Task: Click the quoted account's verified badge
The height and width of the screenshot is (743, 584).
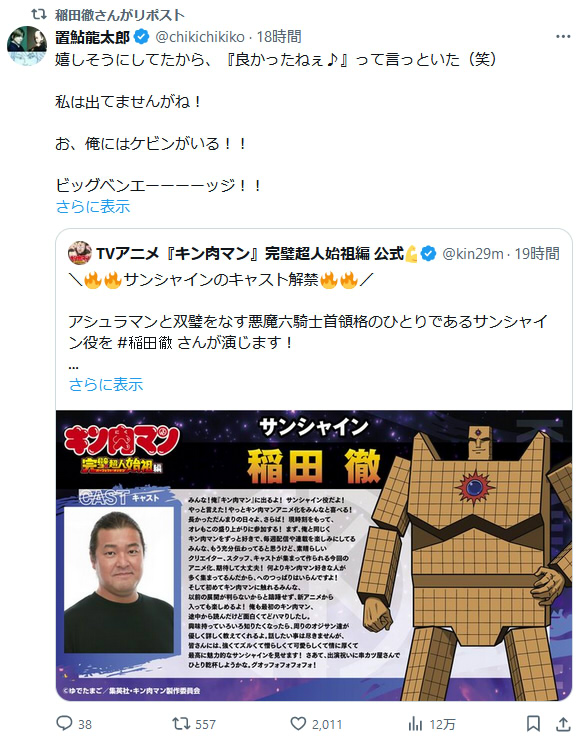Action: coord(429,254)
